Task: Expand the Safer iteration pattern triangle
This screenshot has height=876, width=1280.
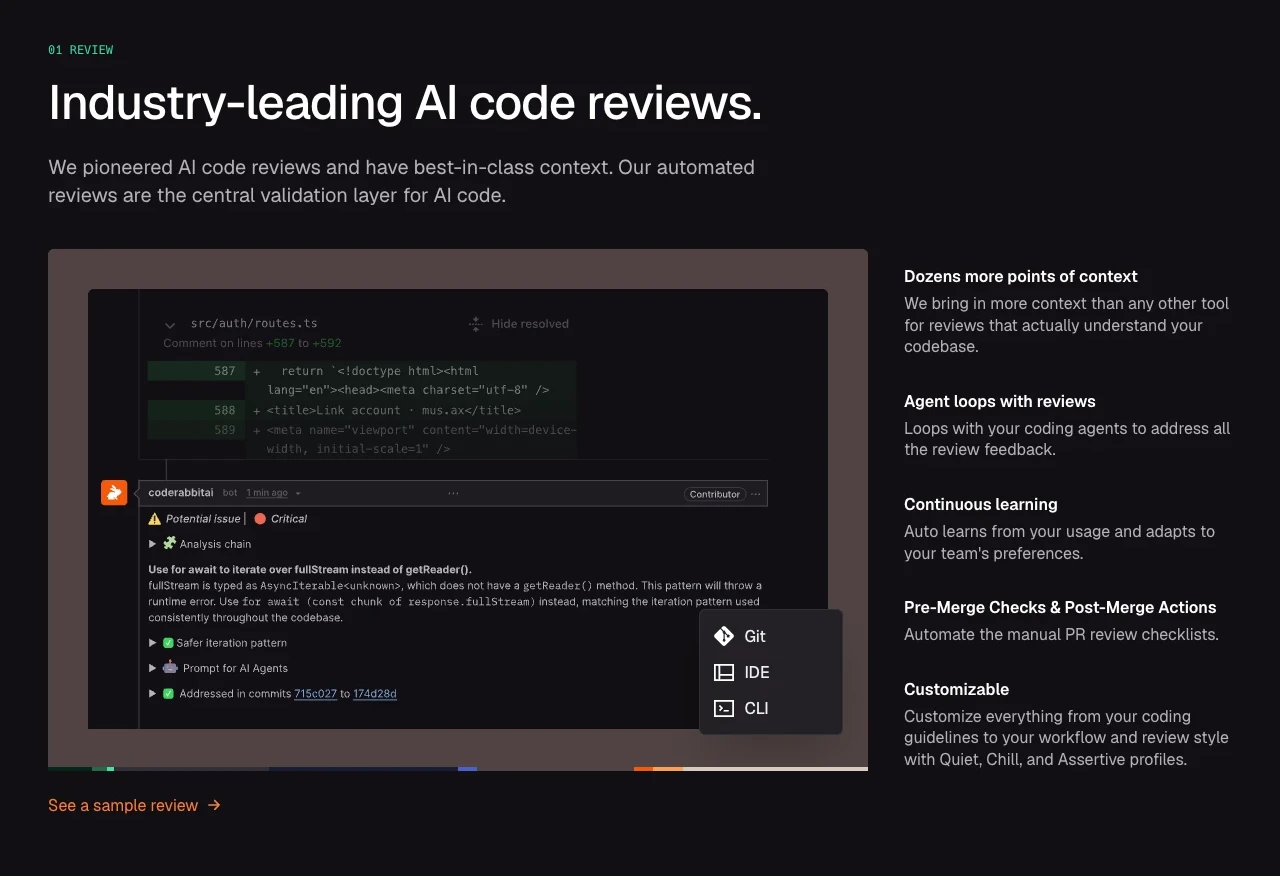Action: tap(153, 643)
